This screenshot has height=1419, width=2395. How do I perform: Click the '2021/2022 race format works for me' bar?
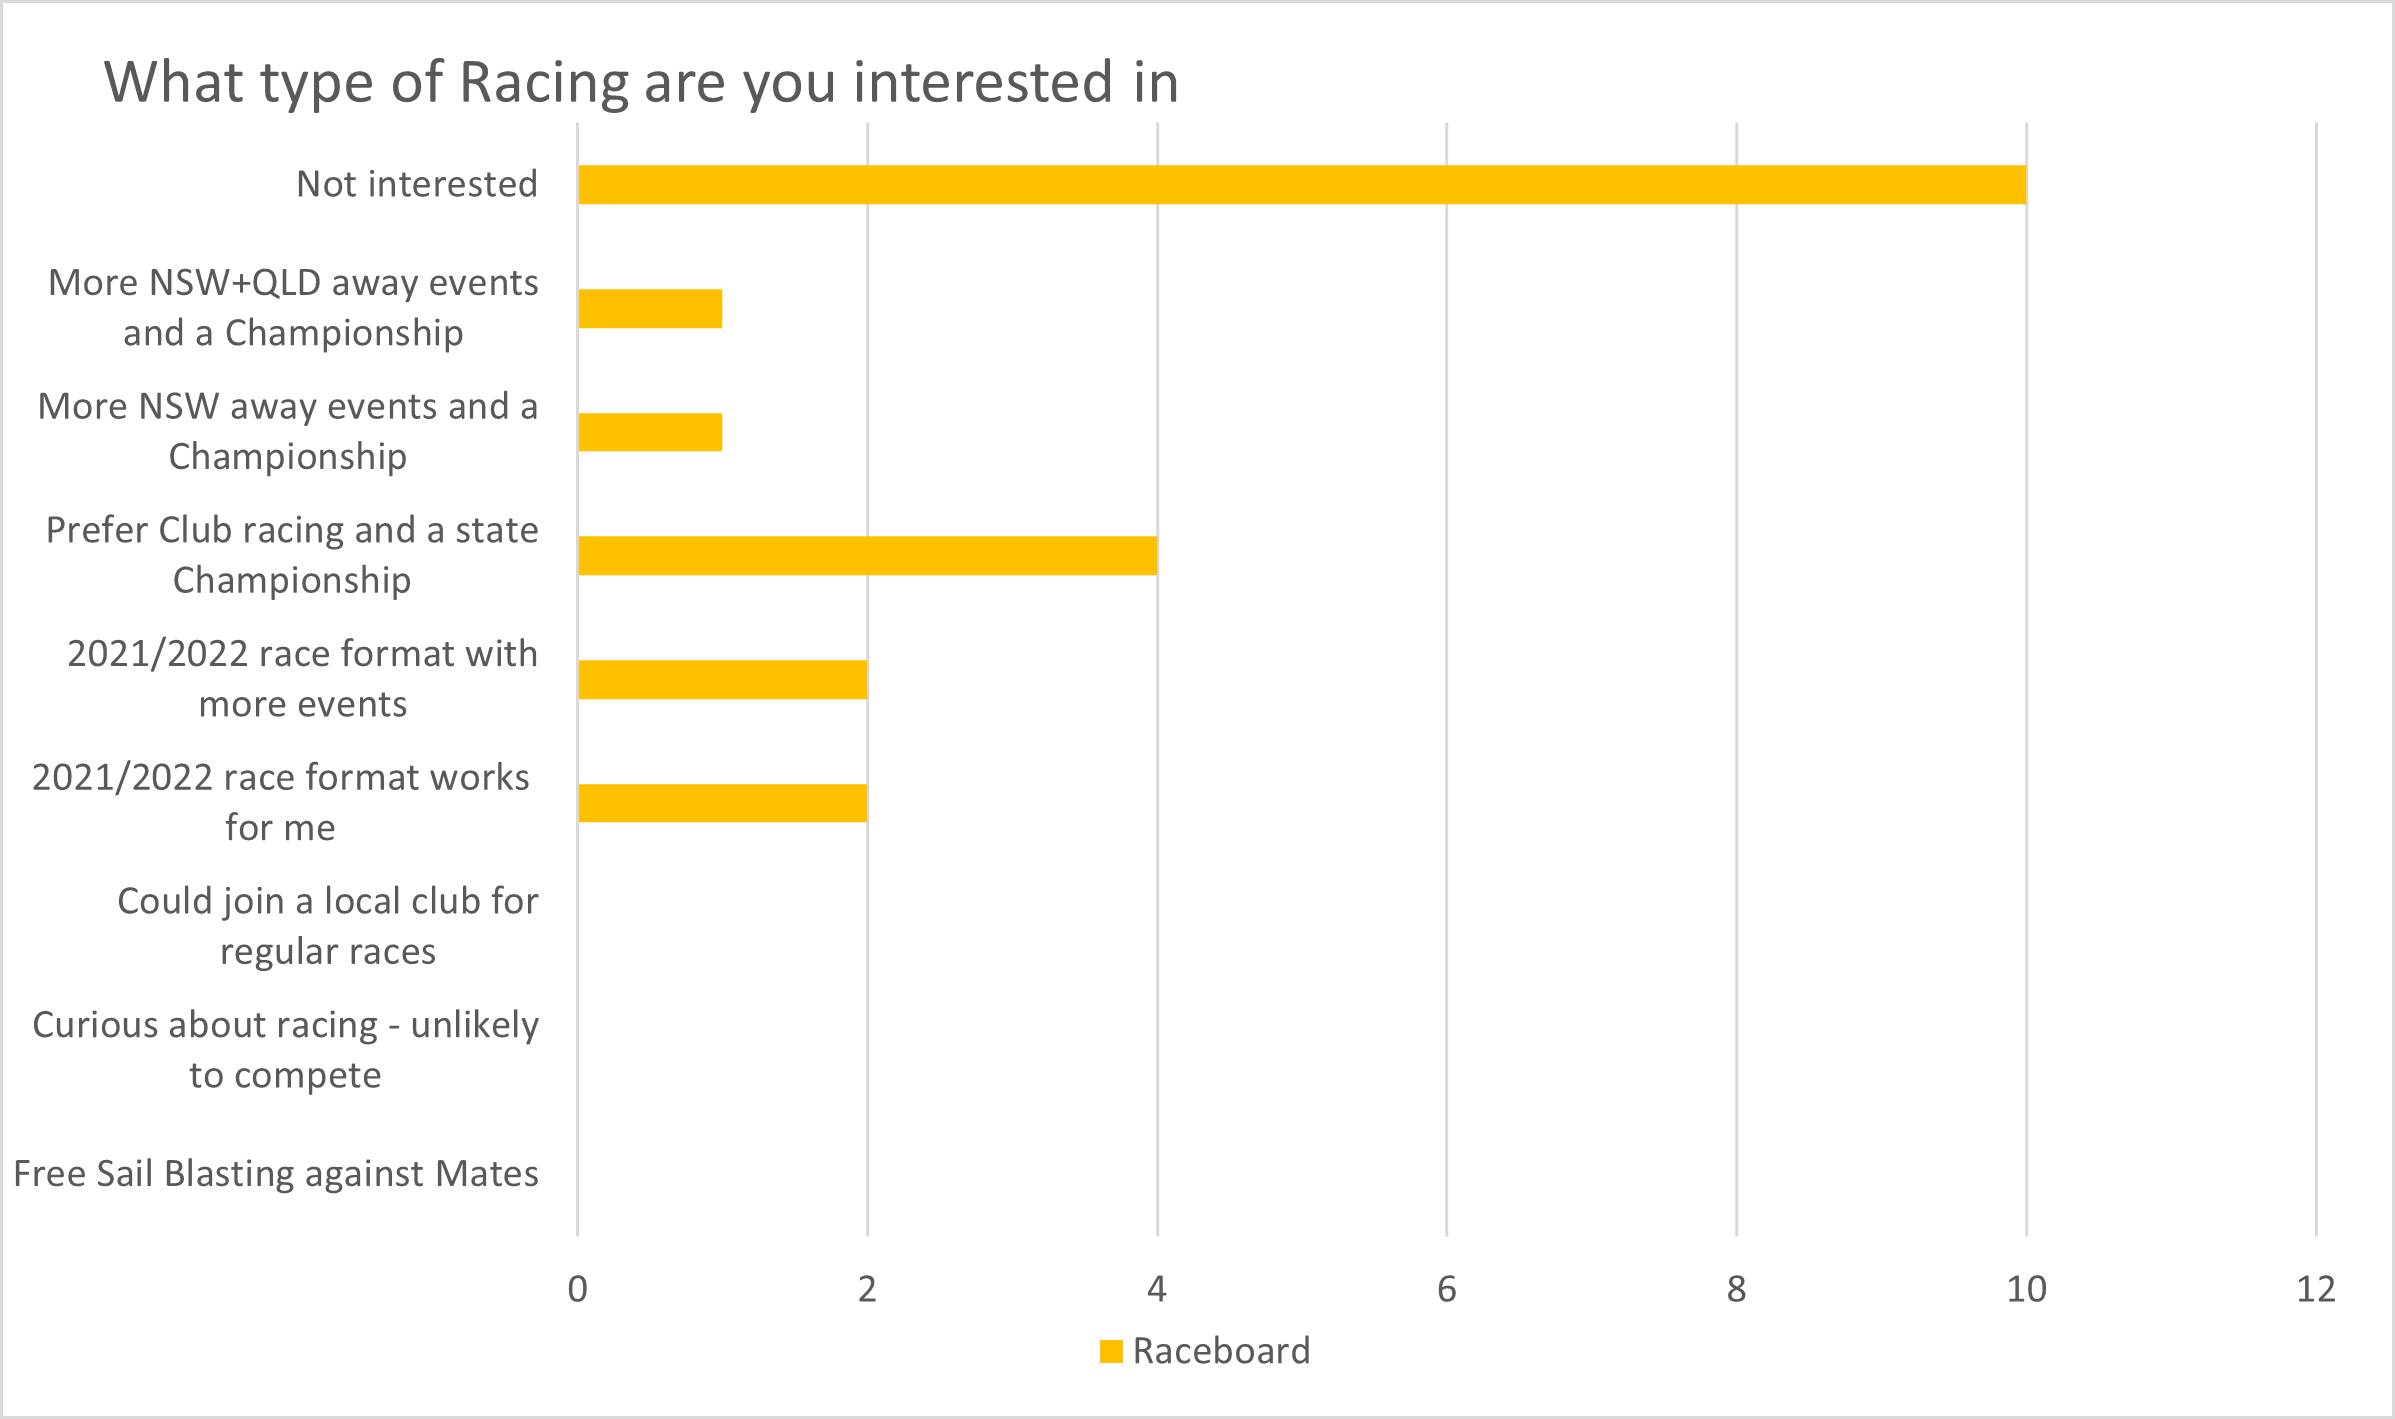(x=722, y=803)
